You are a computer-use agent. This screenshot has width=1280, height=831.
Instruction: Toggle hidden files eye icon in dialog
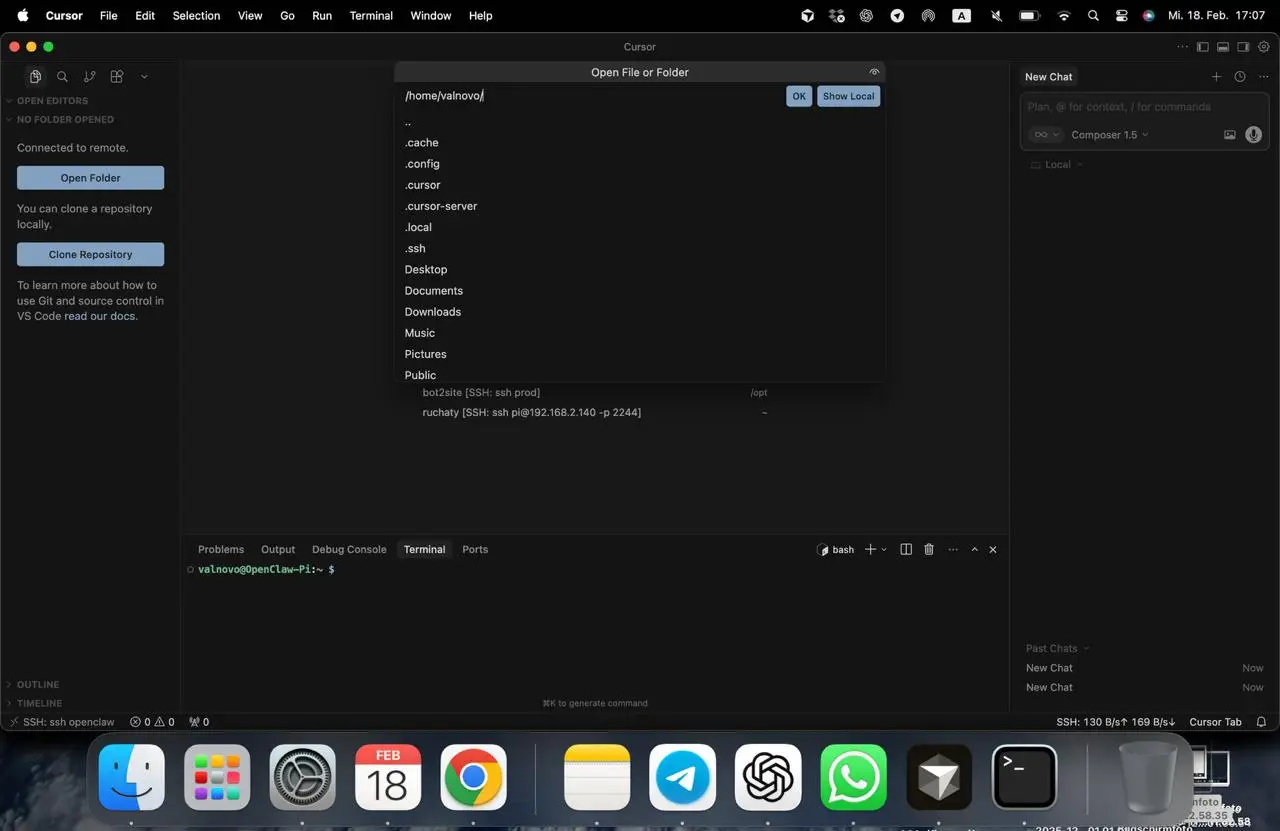[874, 72]
